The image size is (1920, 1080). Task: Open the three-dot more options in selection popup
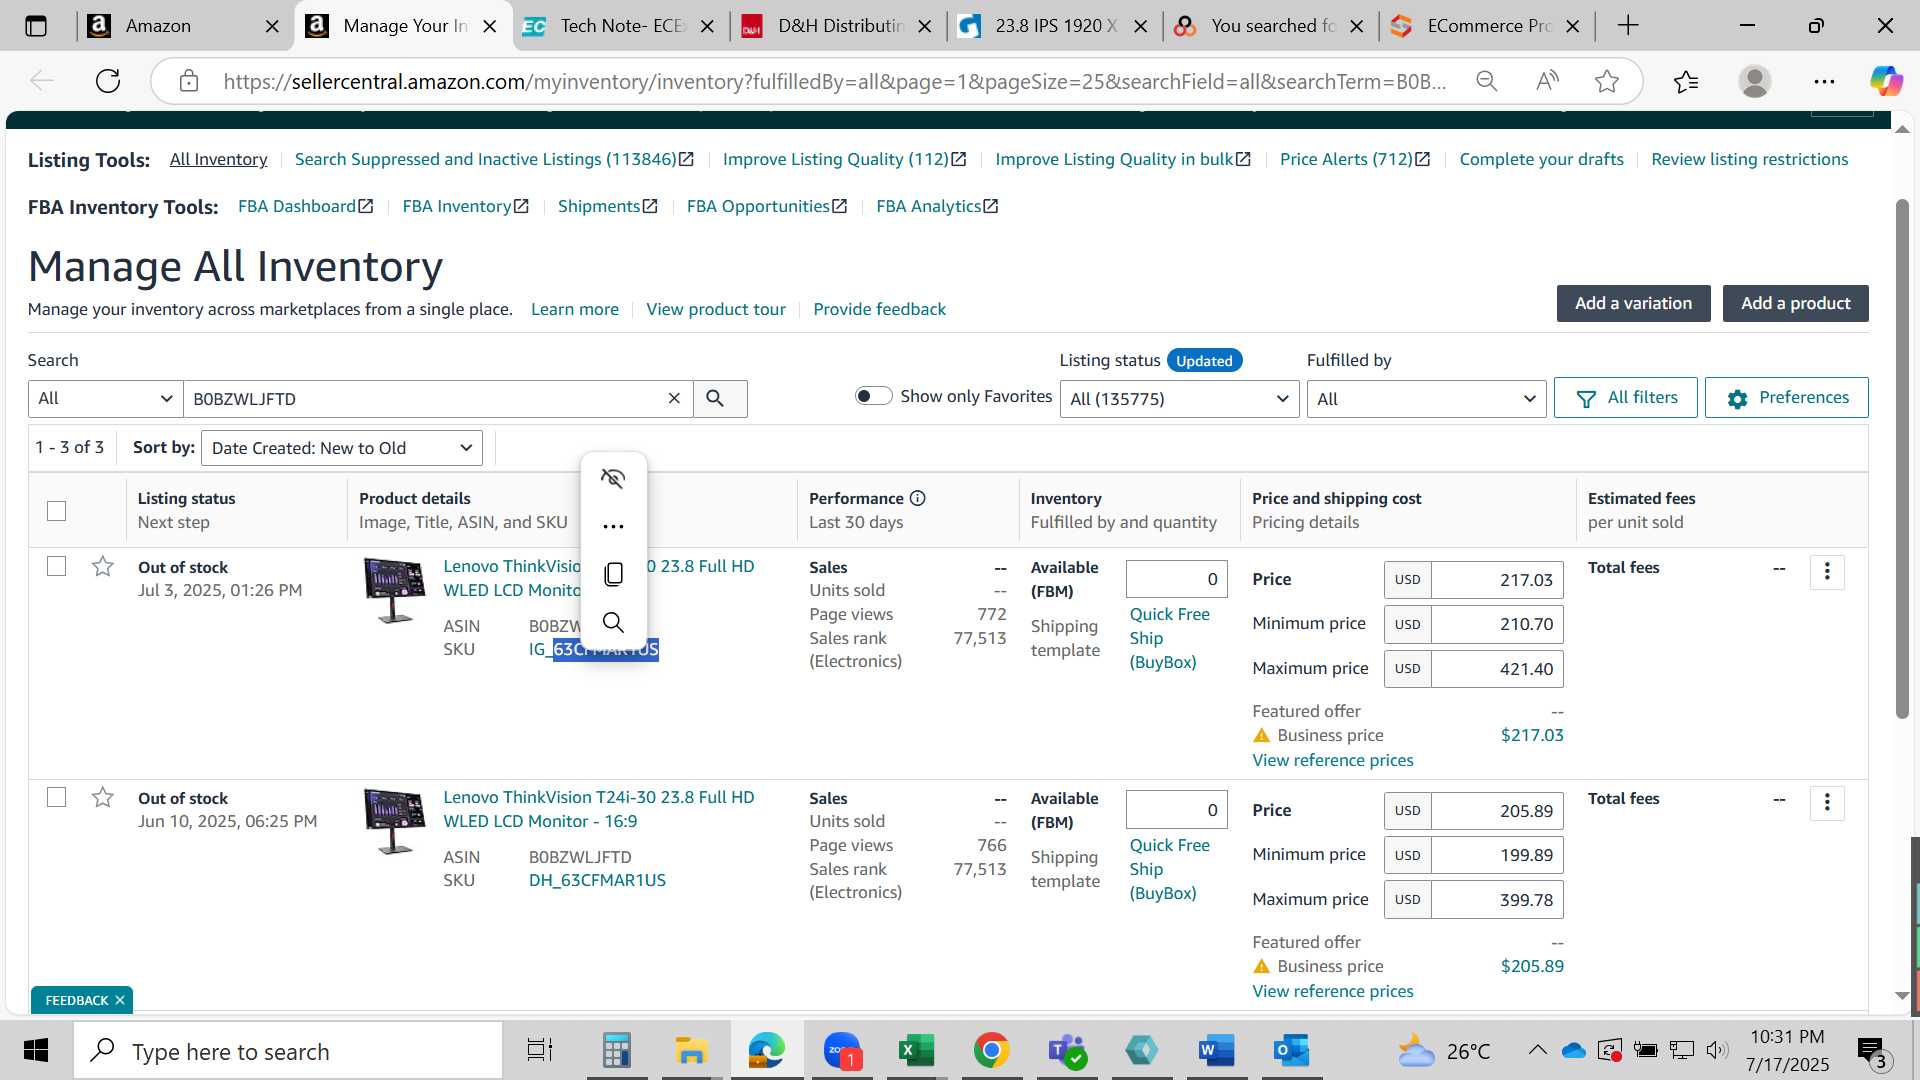click(613, 526)
